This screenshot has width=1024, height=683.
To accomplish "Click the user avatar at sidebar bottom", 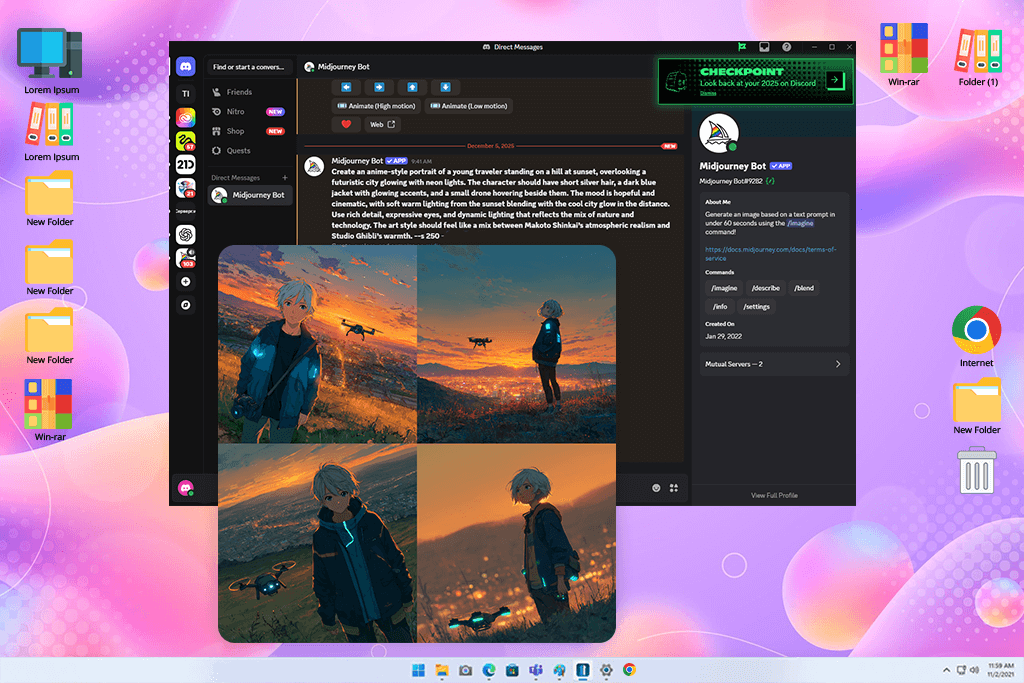I will coord(185,488).
